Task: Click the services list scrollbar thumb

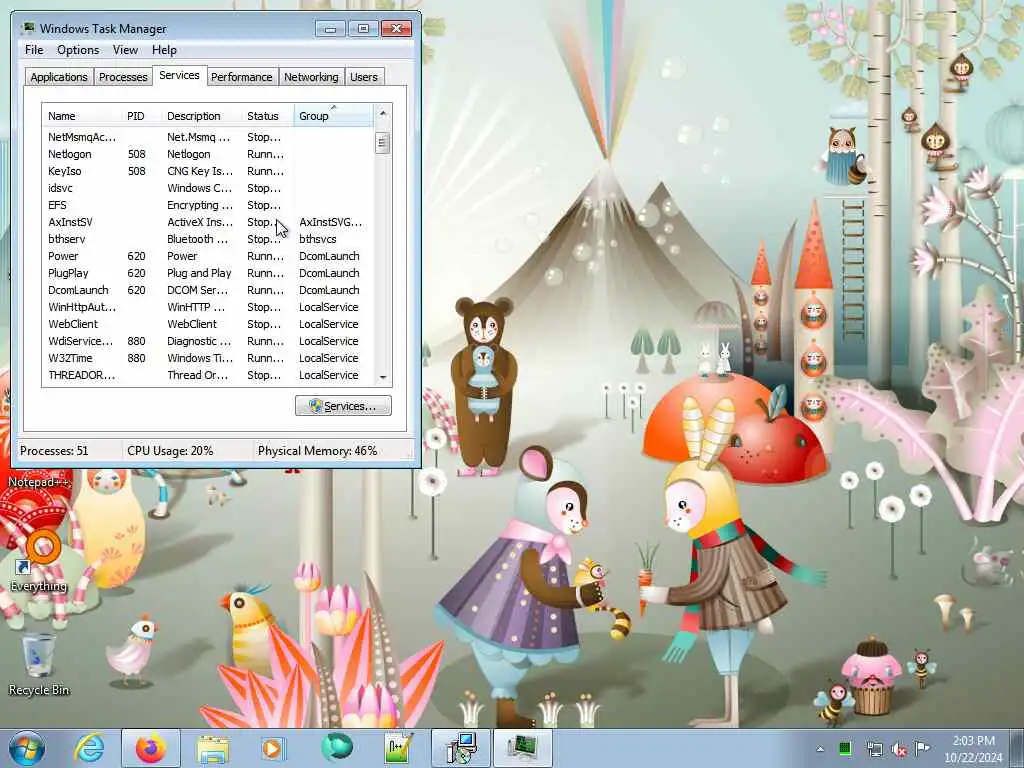Action: [x=383, y=142]
